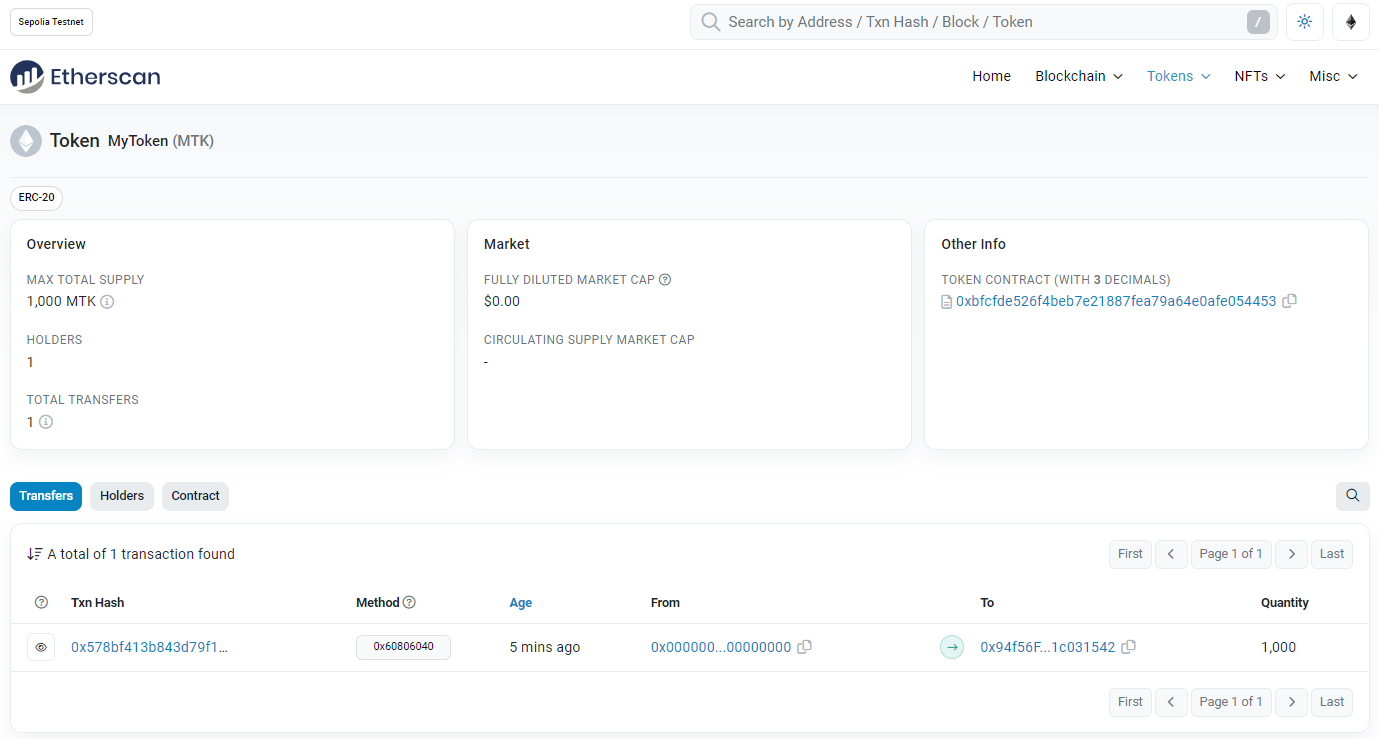Open the Ethereum network selector icon

[1351, 22]
